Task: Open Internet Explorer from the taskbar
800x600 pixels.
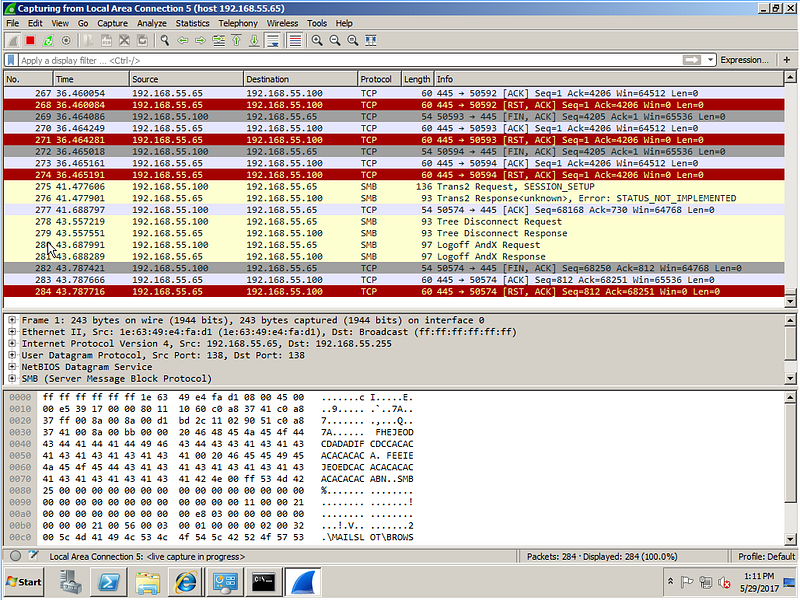Action: click(186, 582)
